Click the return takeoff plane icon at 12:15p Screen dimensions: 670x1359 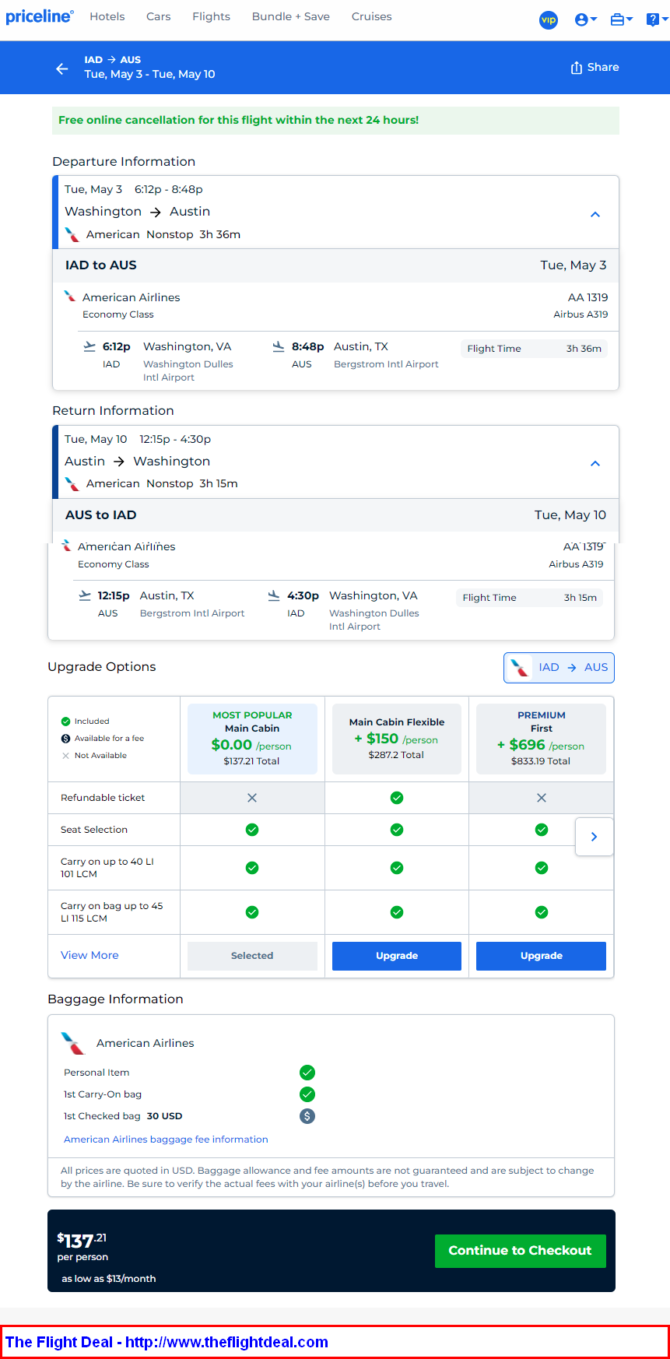pyautogui.click(x=85, y=596)
